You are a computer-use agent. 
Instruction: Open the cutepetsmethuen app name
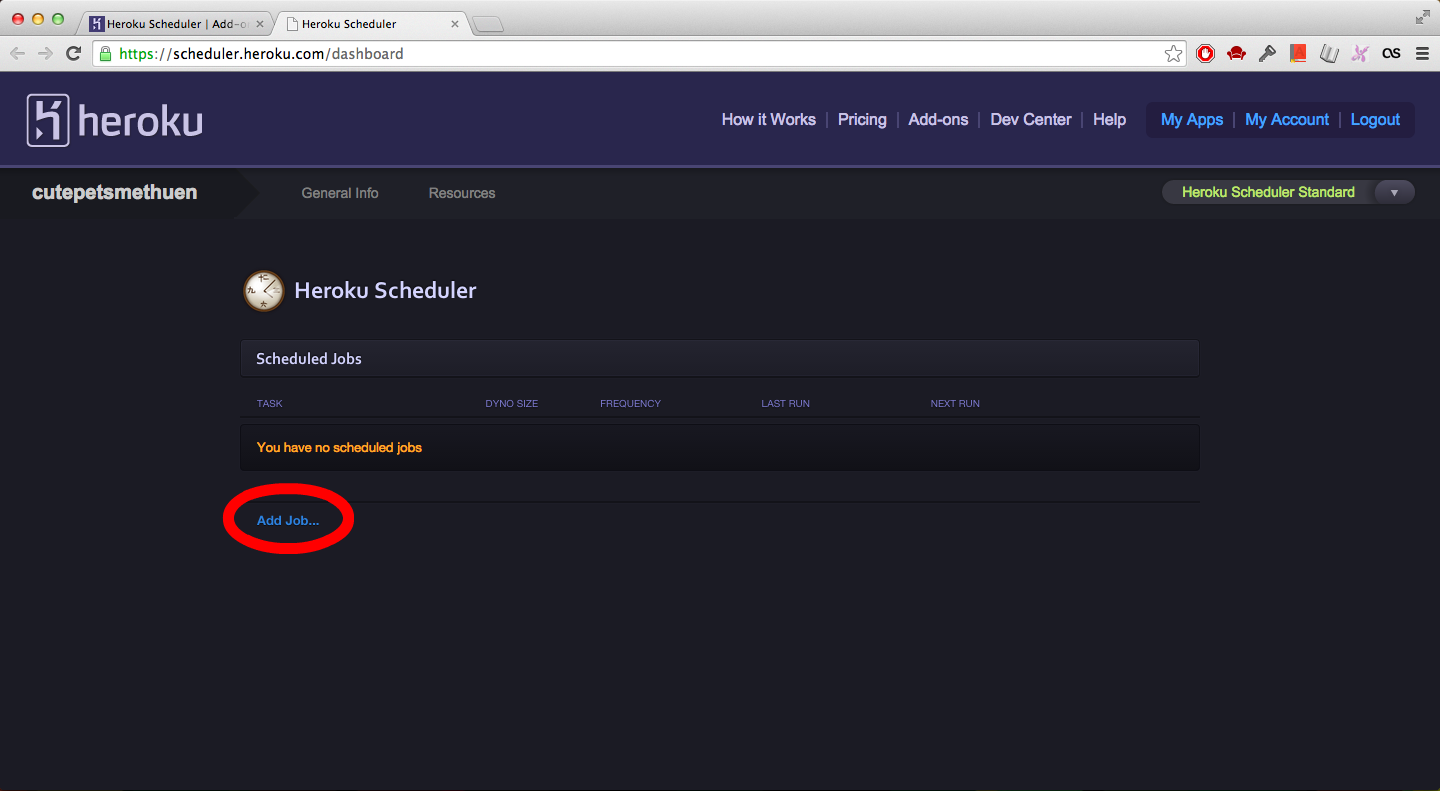pos(114,193)
